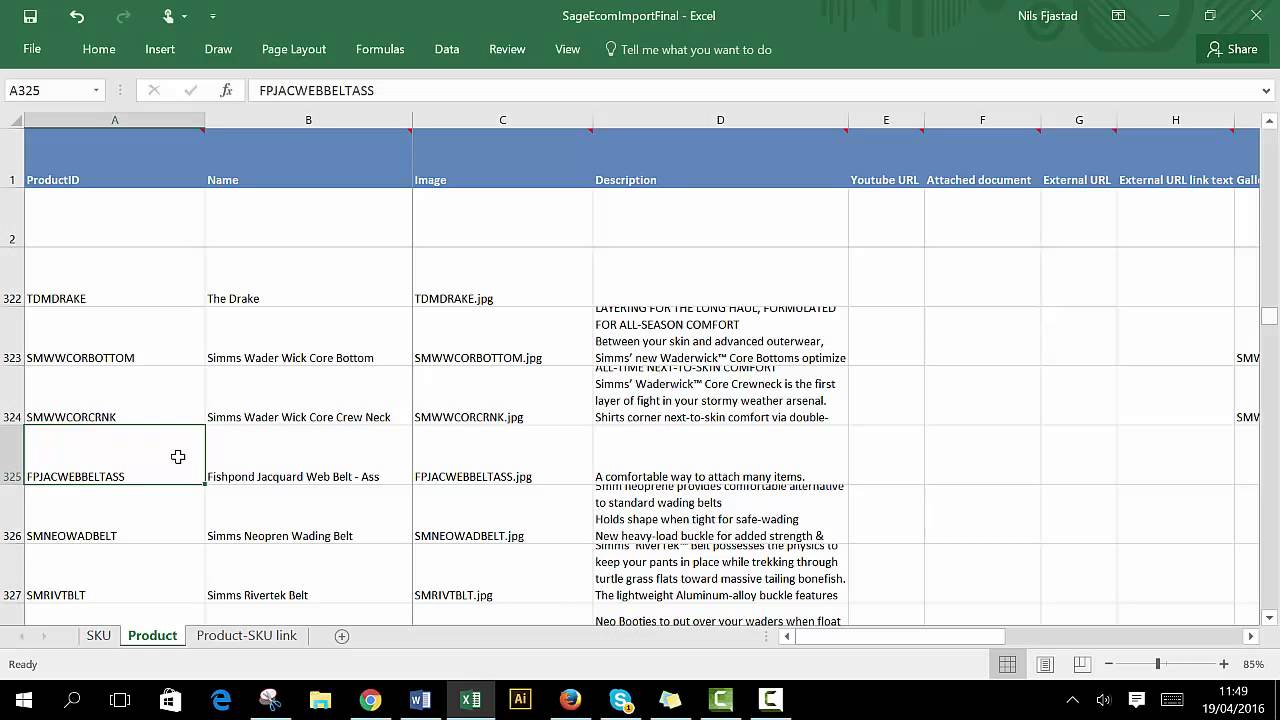Select cell SMWWCORCRNK.jpg
1280x720 pixels.
502,395
